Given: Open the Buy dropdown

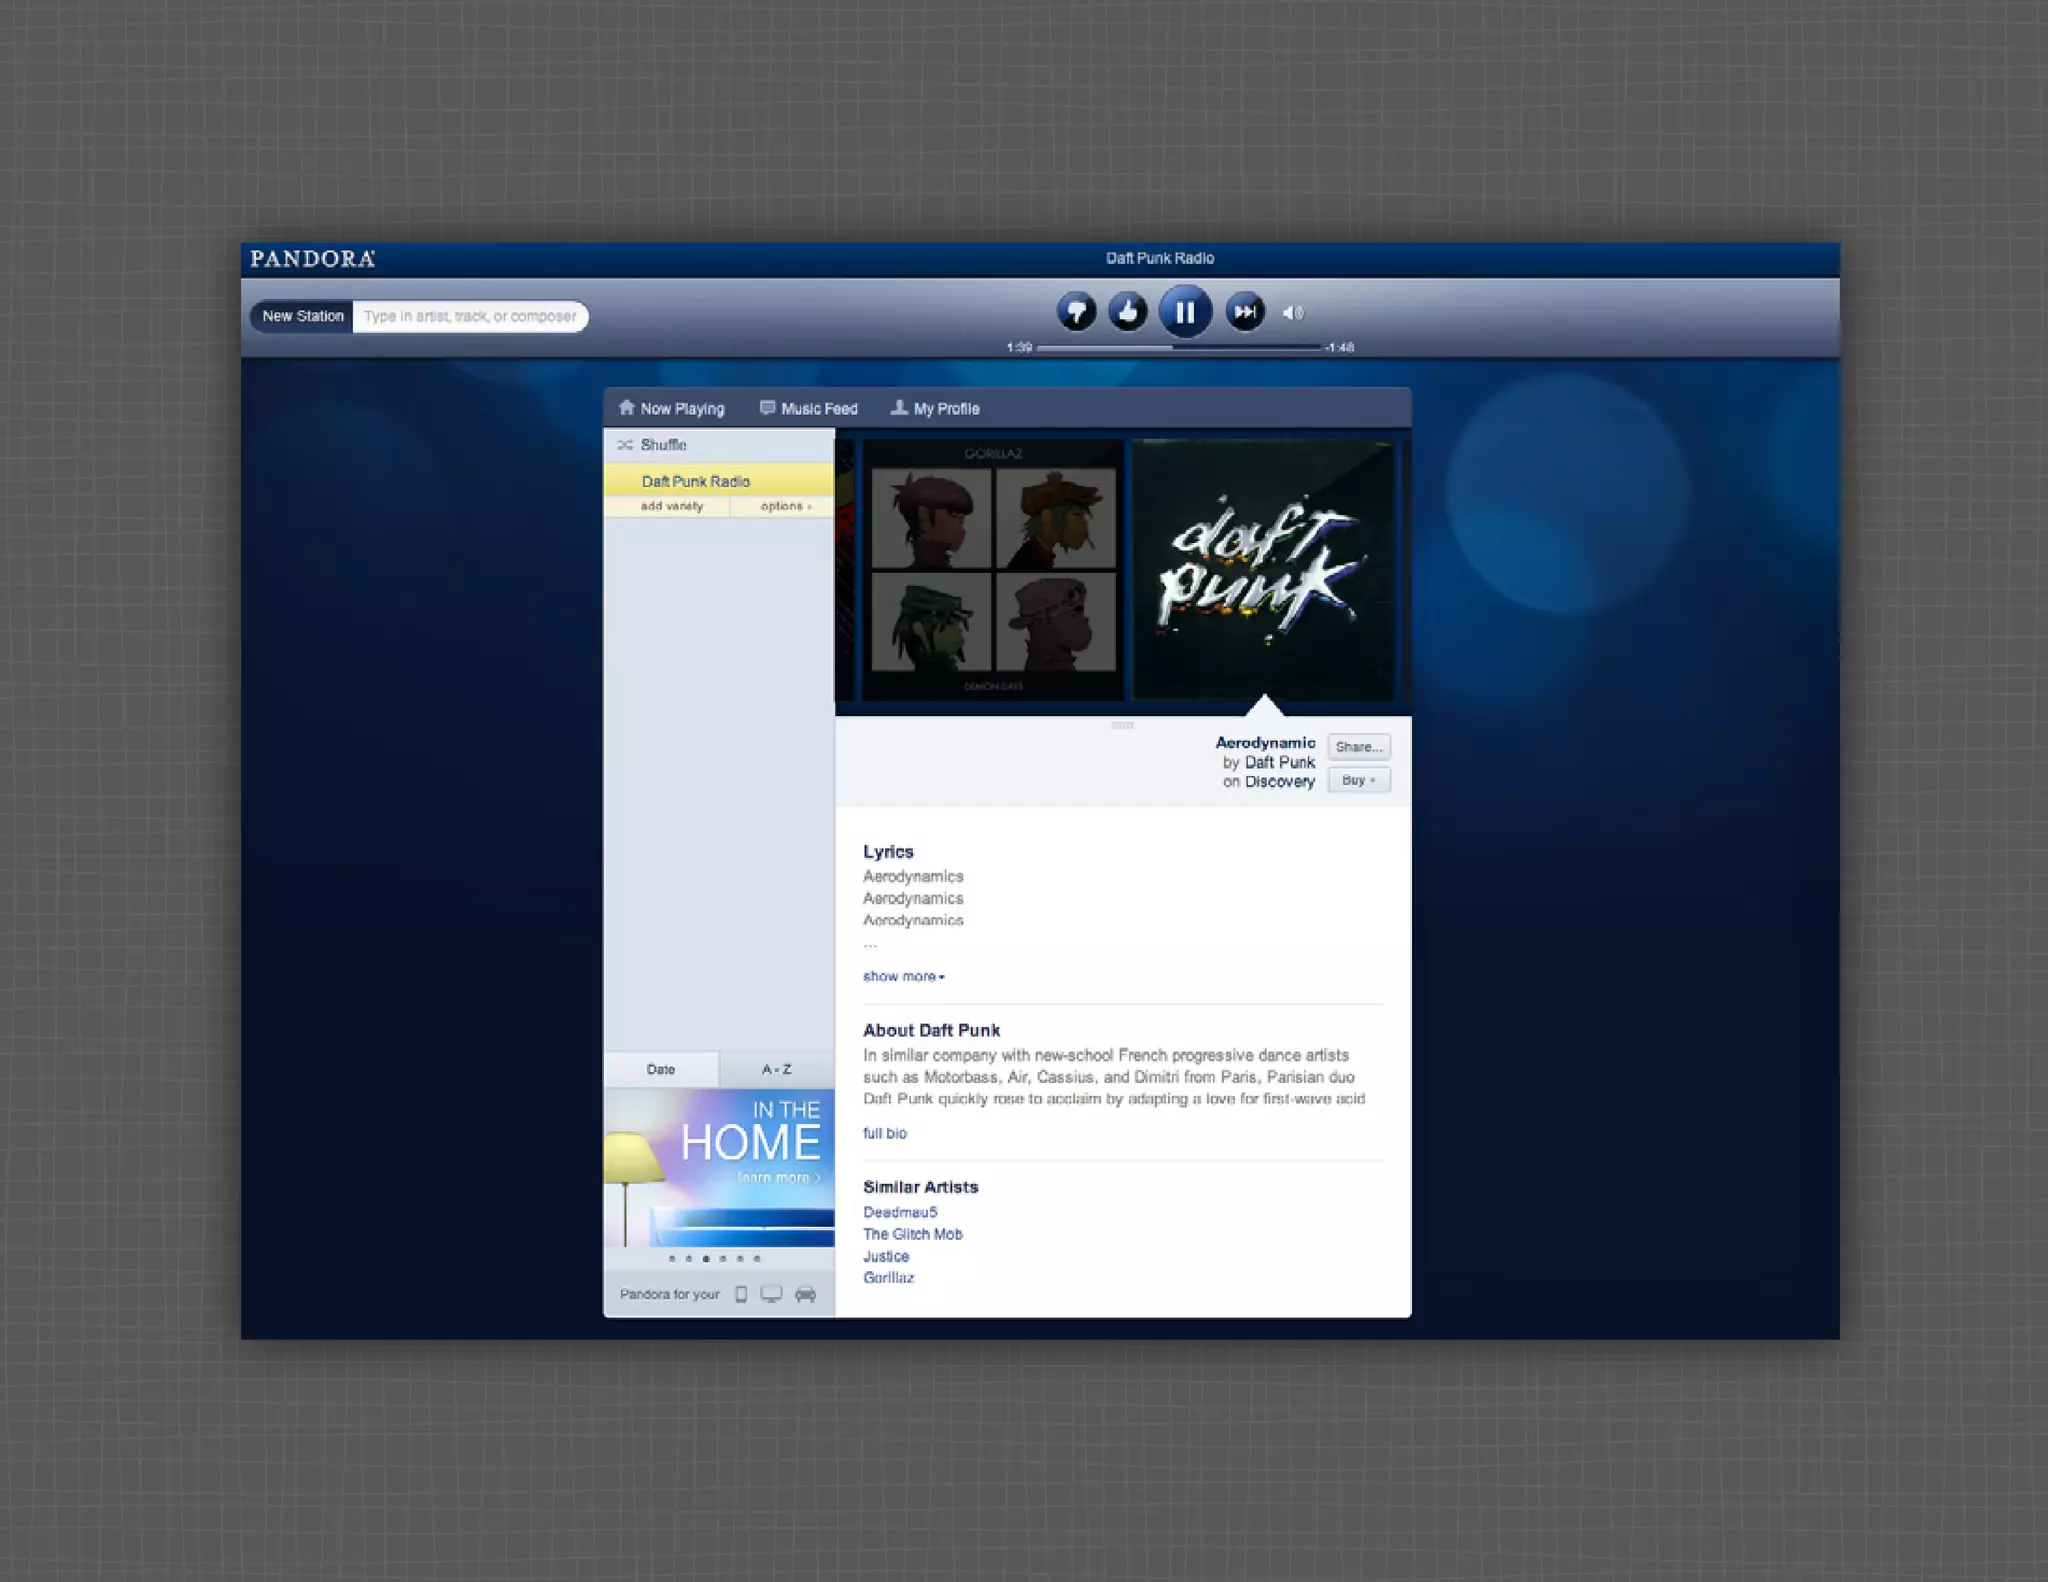Looking at the screenshot, I should coord(1358,780).
